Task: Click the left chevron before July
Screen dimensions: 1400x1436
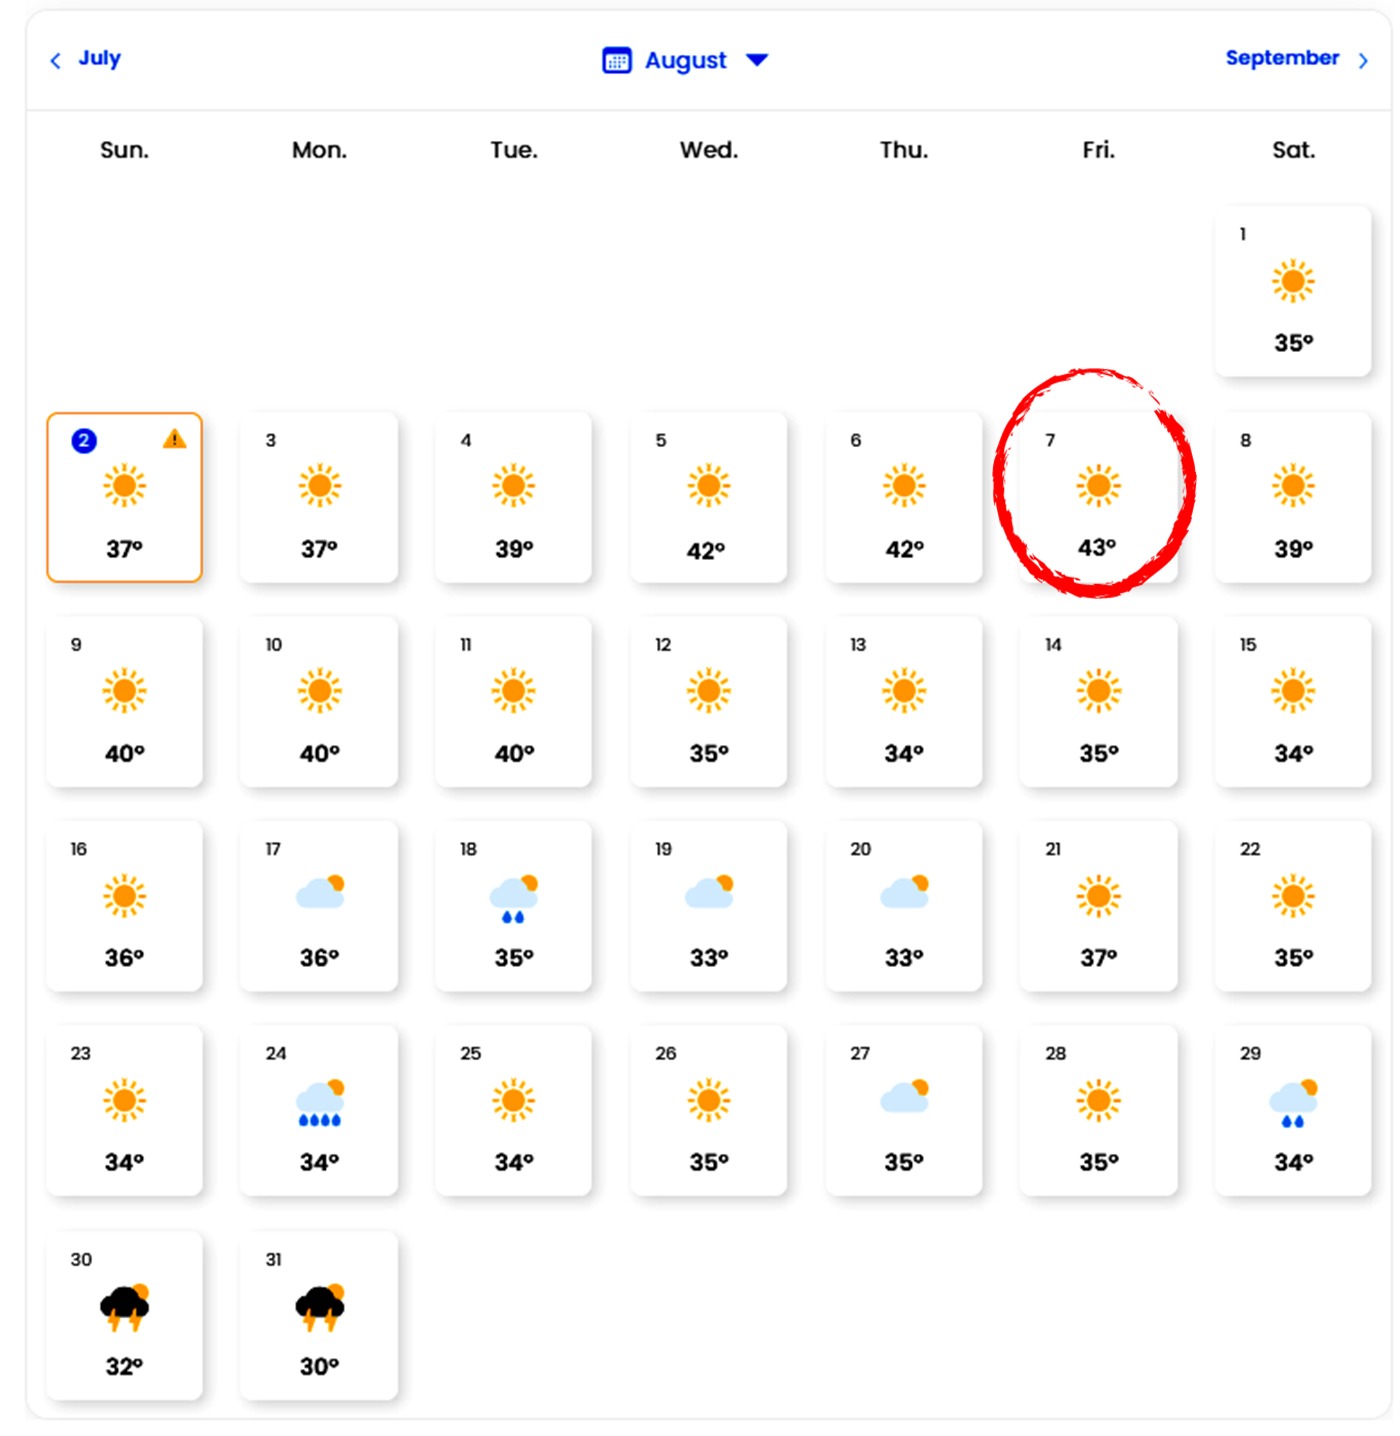Action: click(x=56, y=61)
